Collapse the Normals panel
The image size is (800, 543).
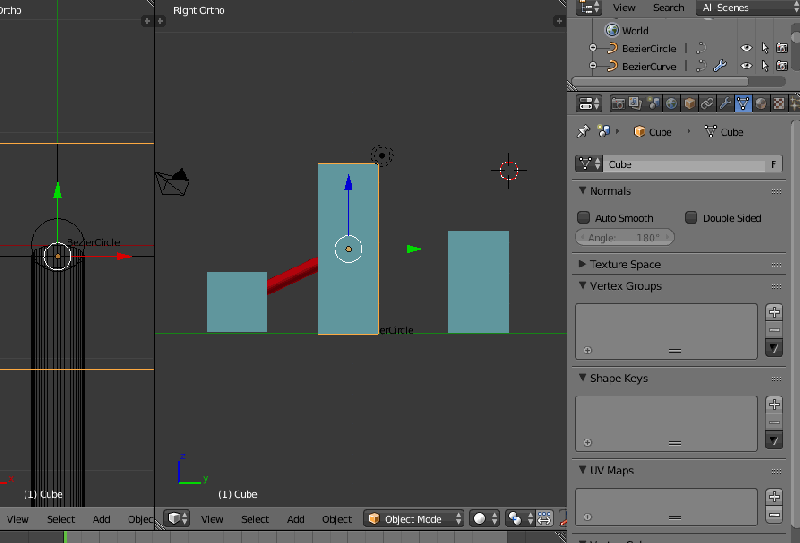point(582,190)
